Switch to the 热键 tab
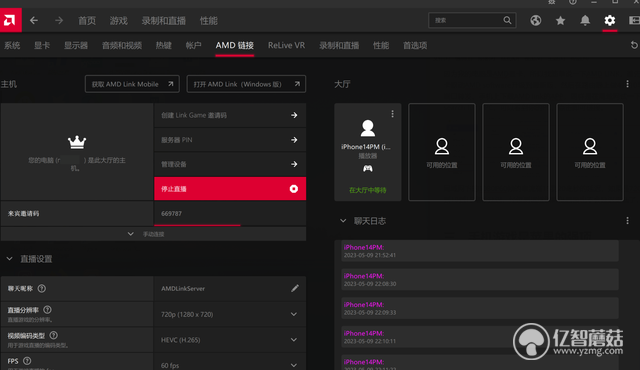 click(x=164, y=45)
